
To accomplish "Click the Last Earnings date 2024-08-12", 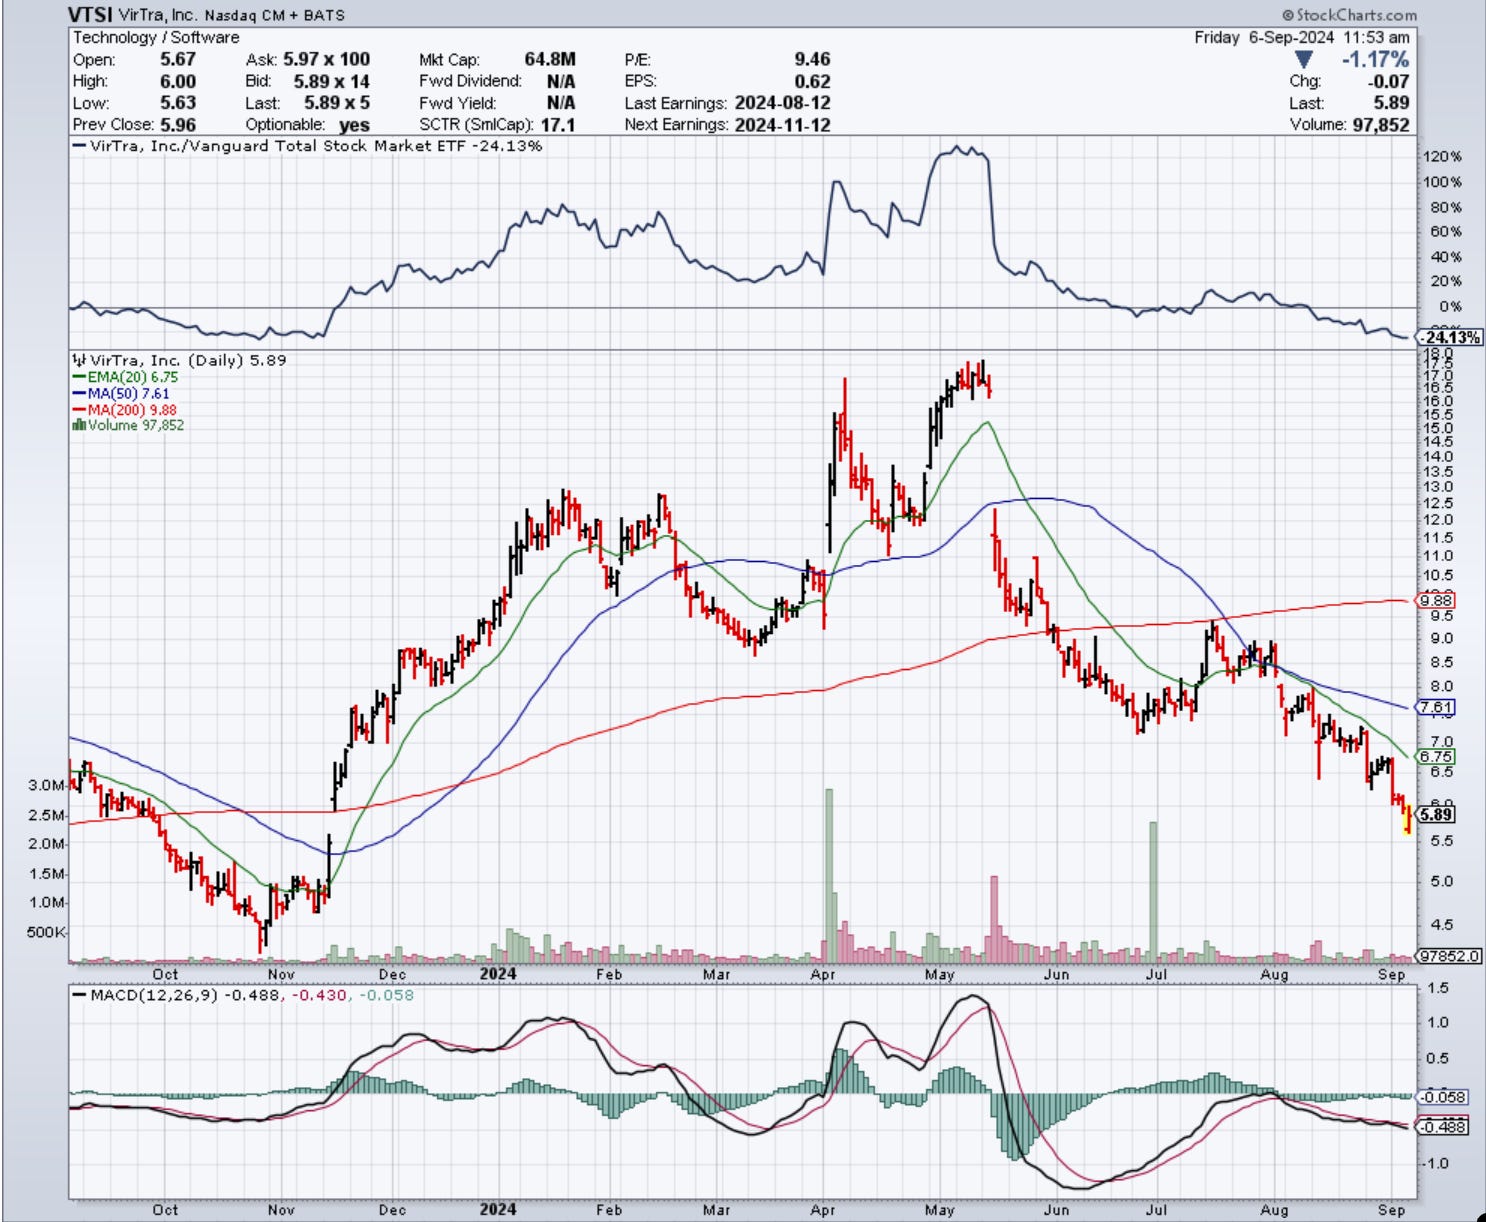I will coord(782,103).
